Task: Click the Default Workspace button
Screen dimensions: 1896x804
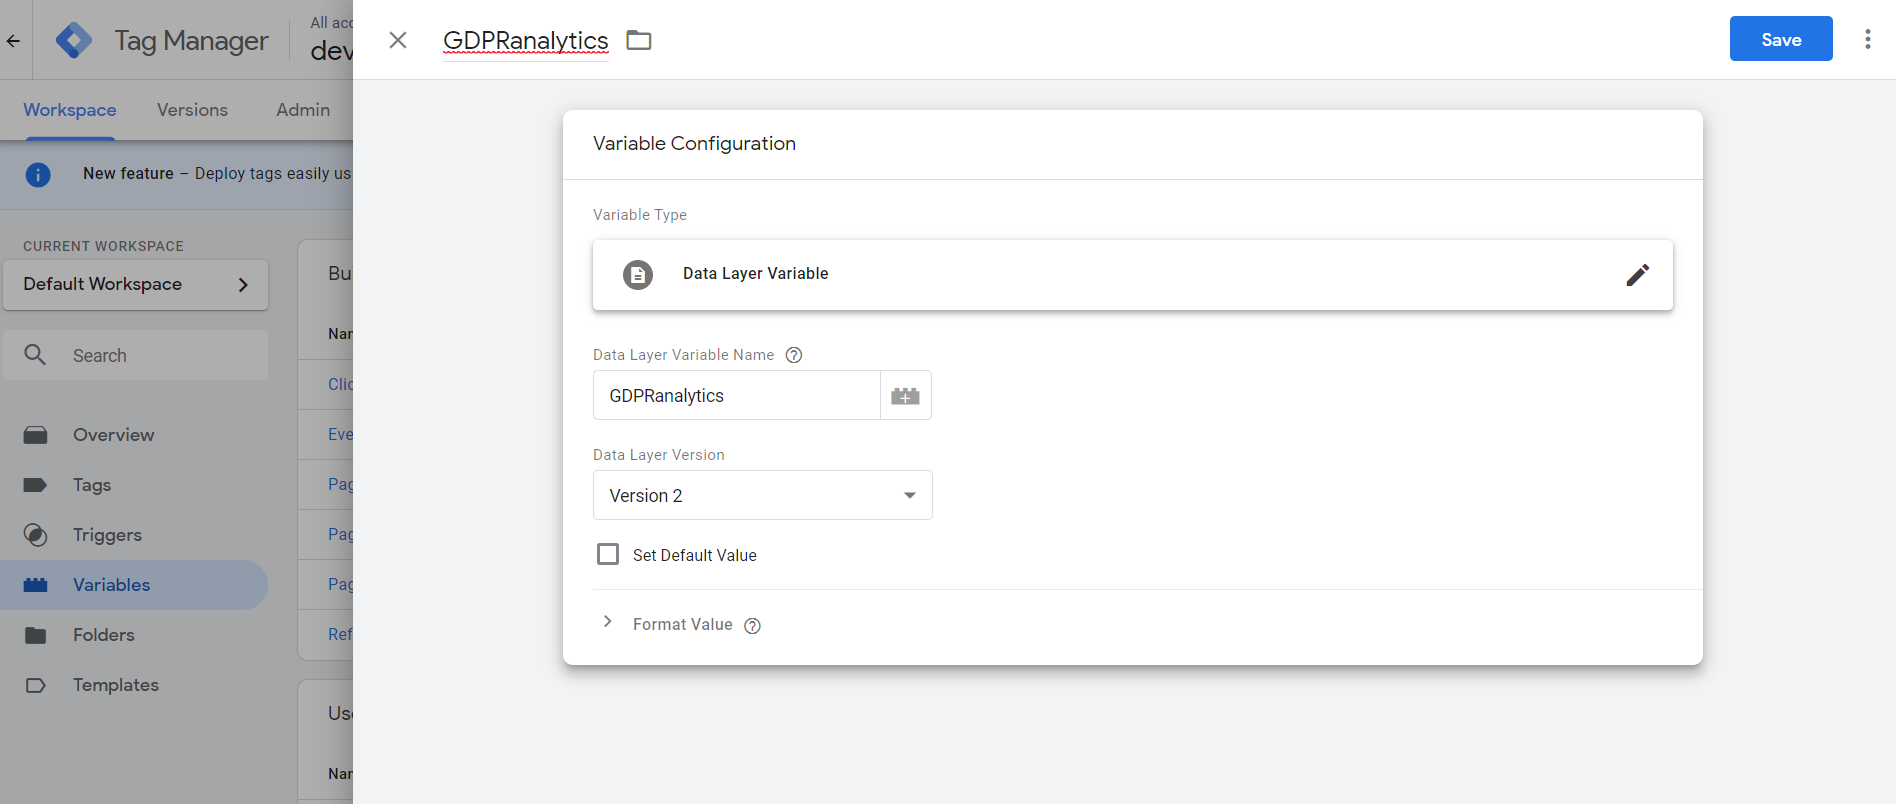Action: pyautogui.click(x=136, y=285)
